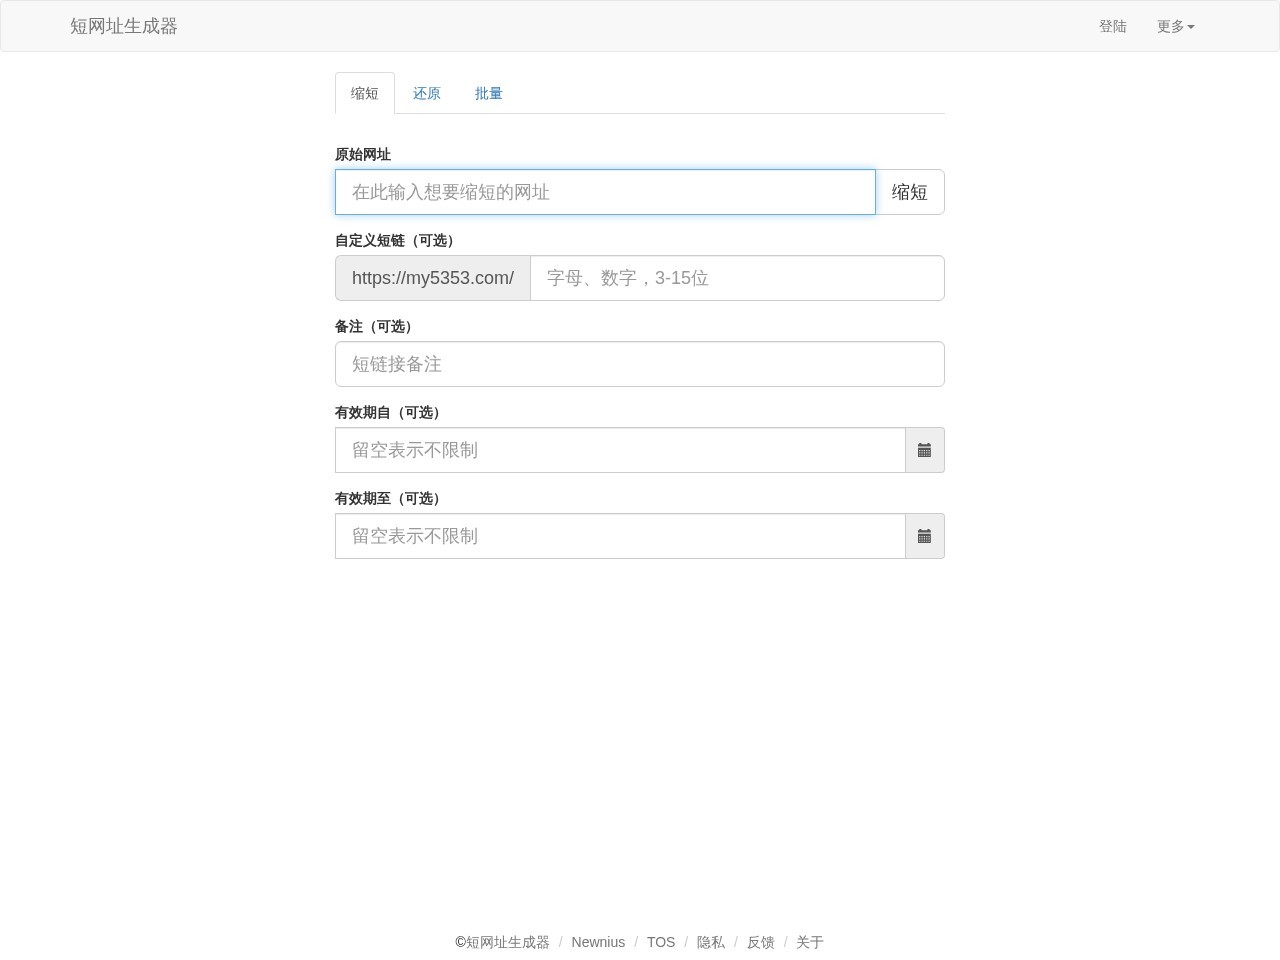Click the footer ©短网址生成器 link
This screenshot has height=960, width=1280.
click(503, 942)
